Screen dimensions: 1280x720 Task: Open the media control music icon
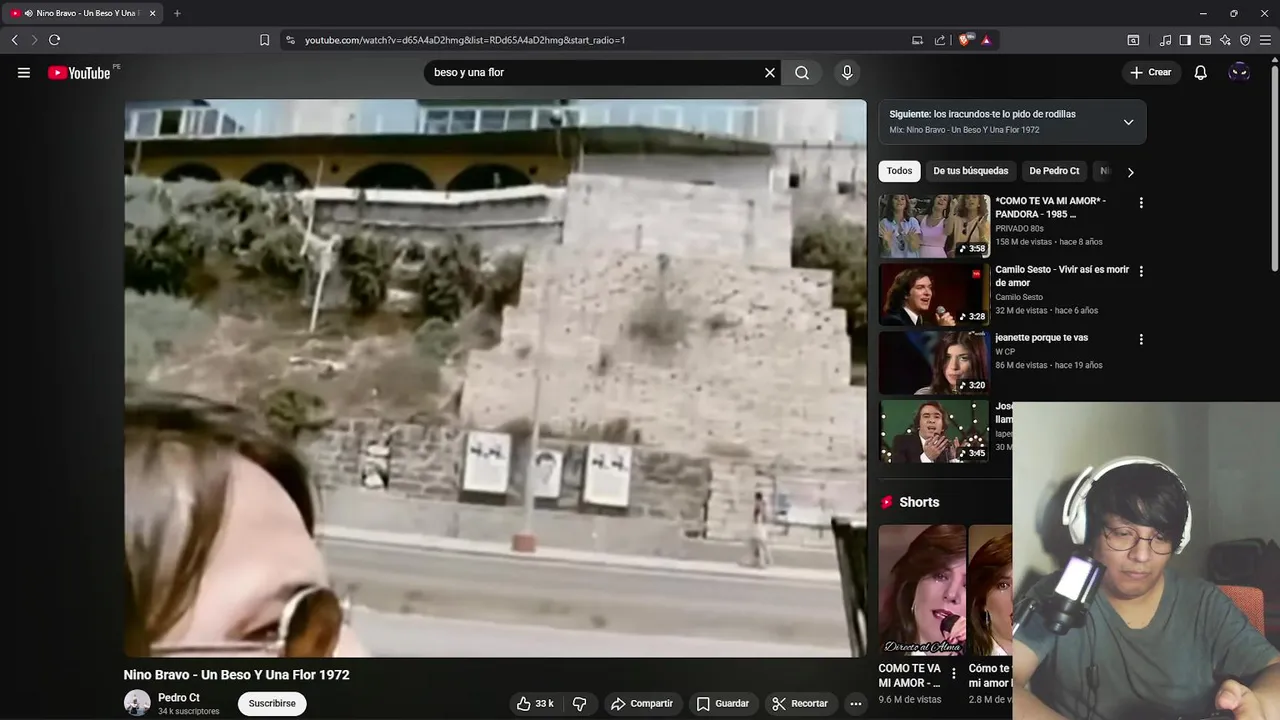point(1165,40)
